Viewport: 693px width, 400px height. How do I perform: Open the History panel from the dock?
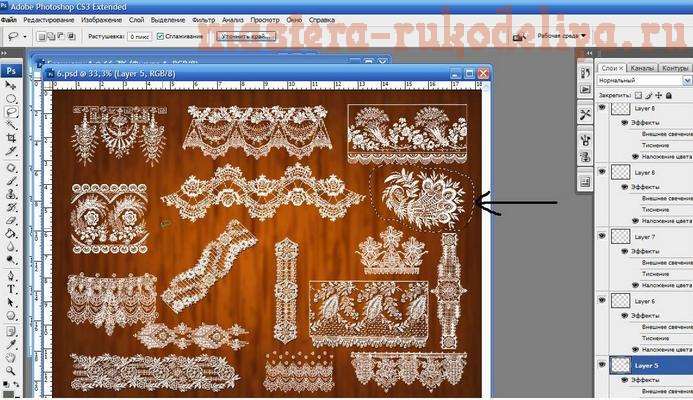click(585, 72)
